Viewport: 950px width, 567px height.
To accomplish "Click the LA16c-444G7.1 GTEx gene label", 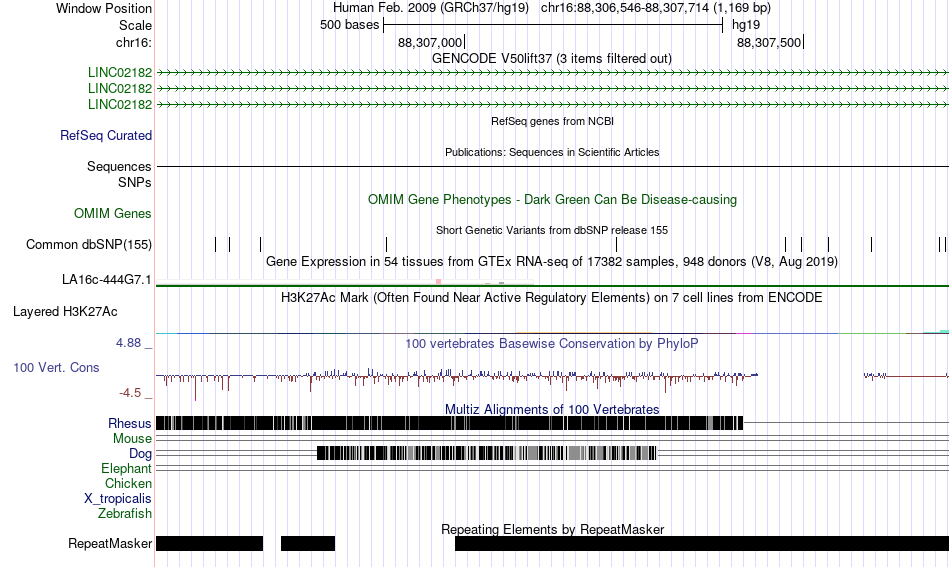I will pos(107,280).
